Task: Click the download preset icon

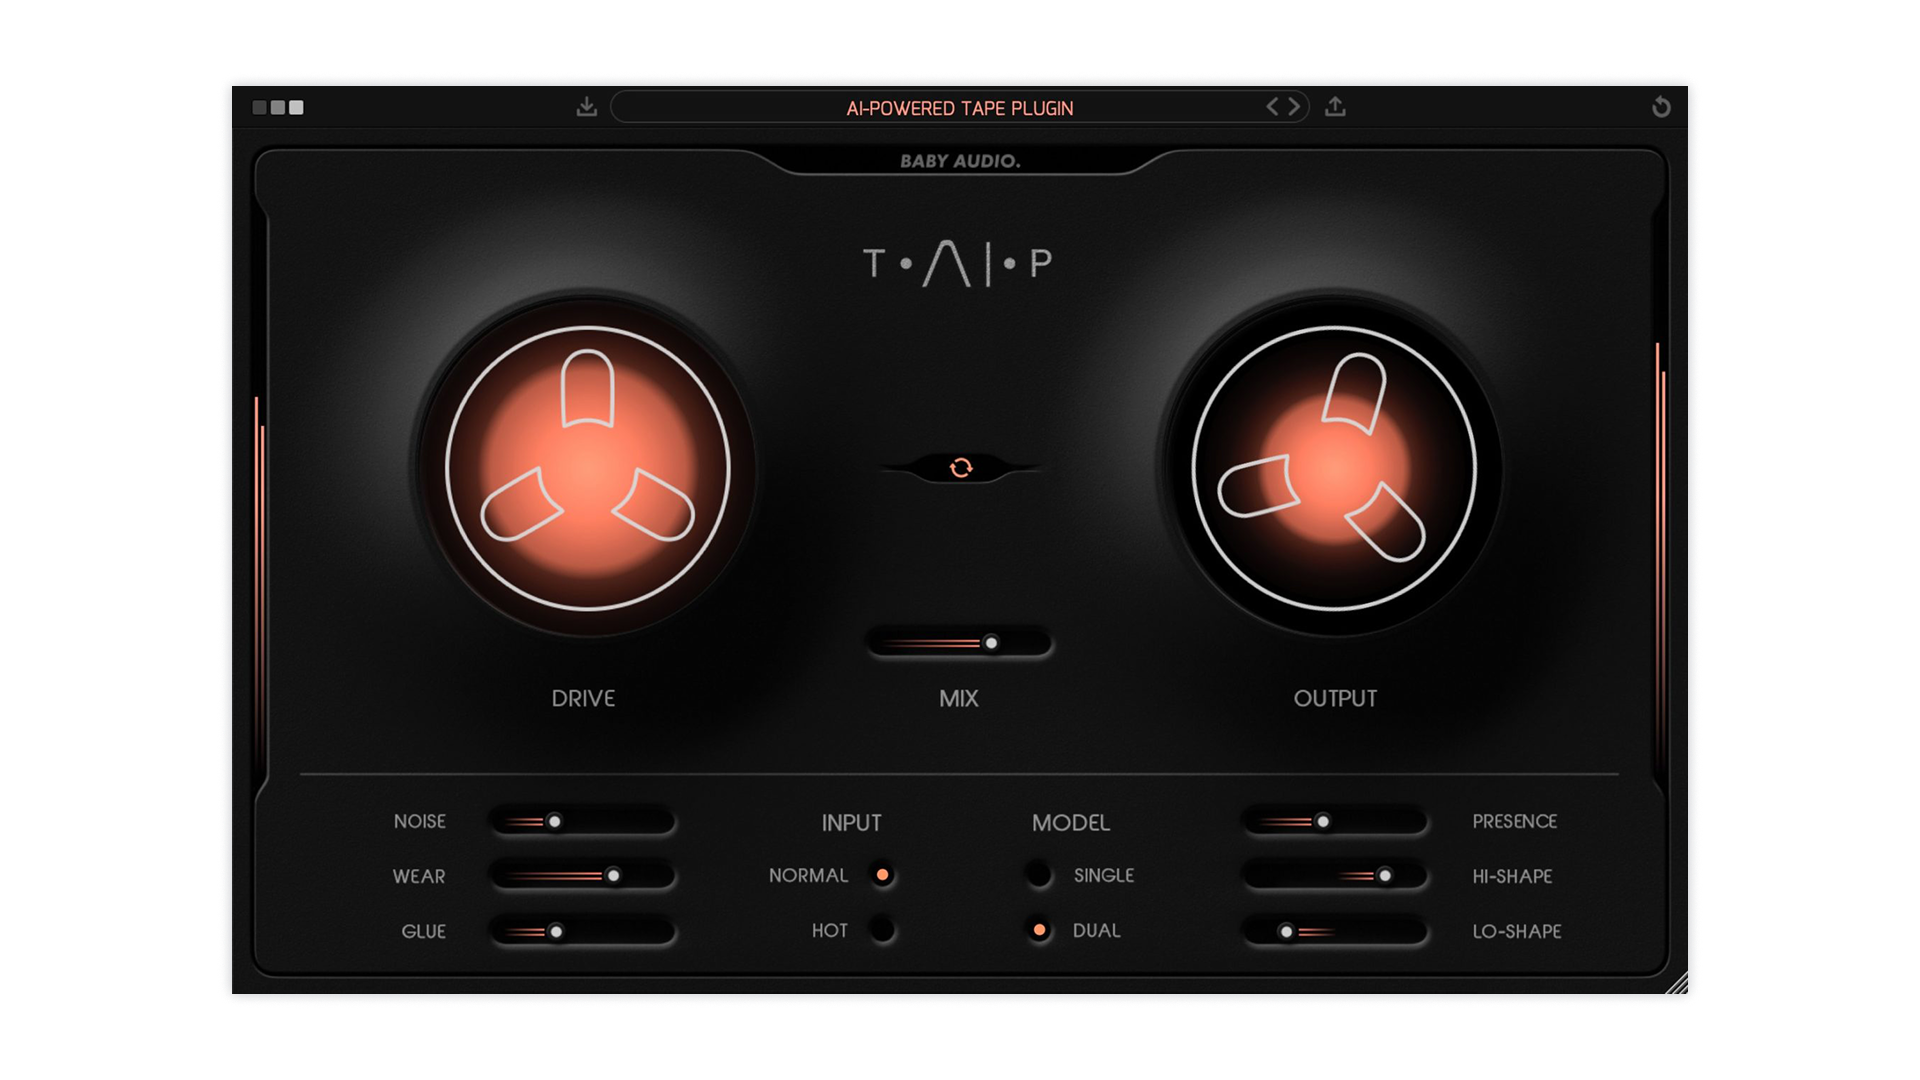Action: [587, 107]
